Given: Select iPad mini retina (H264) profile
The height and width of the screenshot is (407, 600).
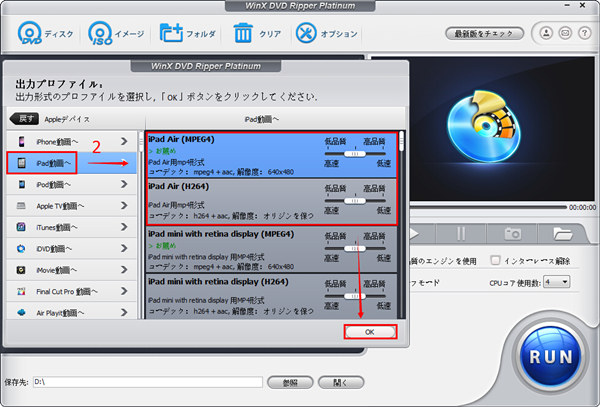Looking at the screenshot, I should [x=271, y=296].
